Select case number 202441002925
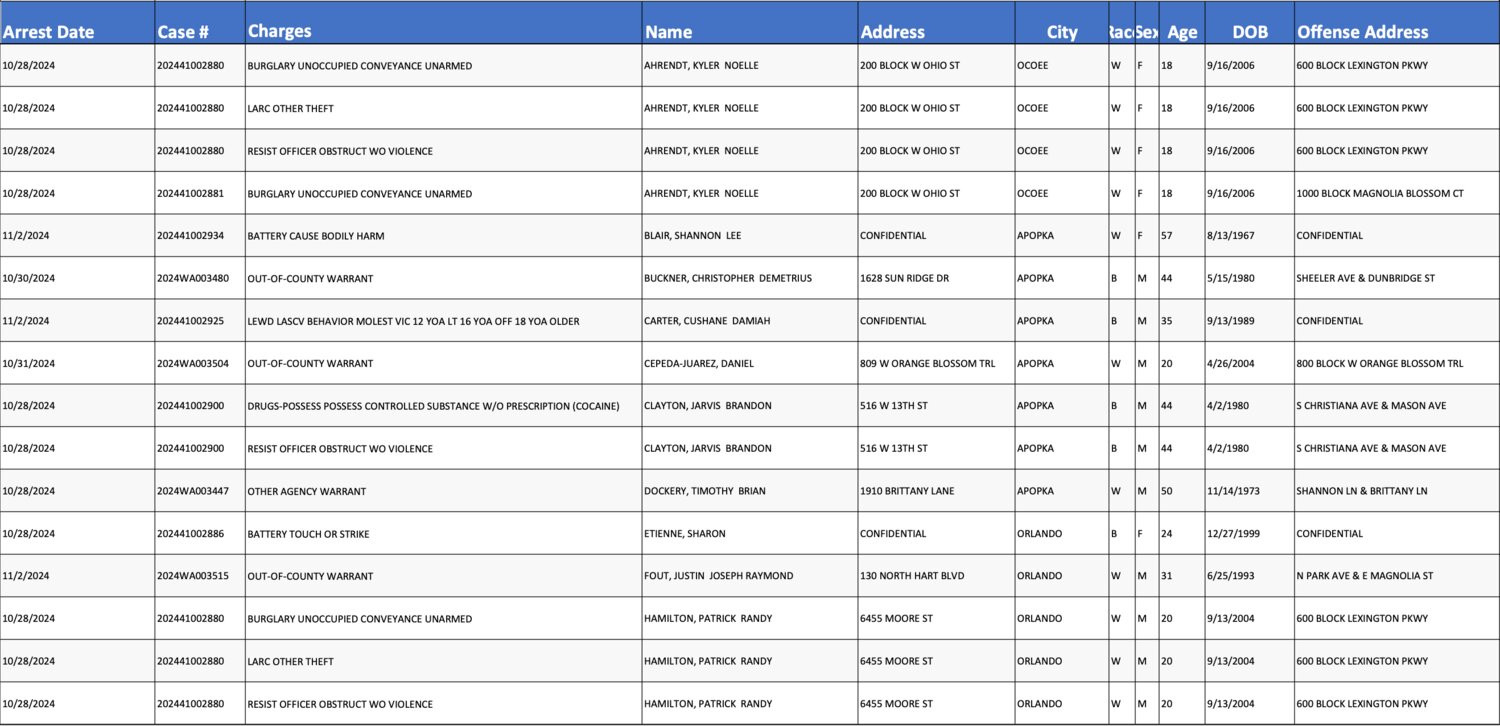This screenshot has height=726, width=1500. 200,321
